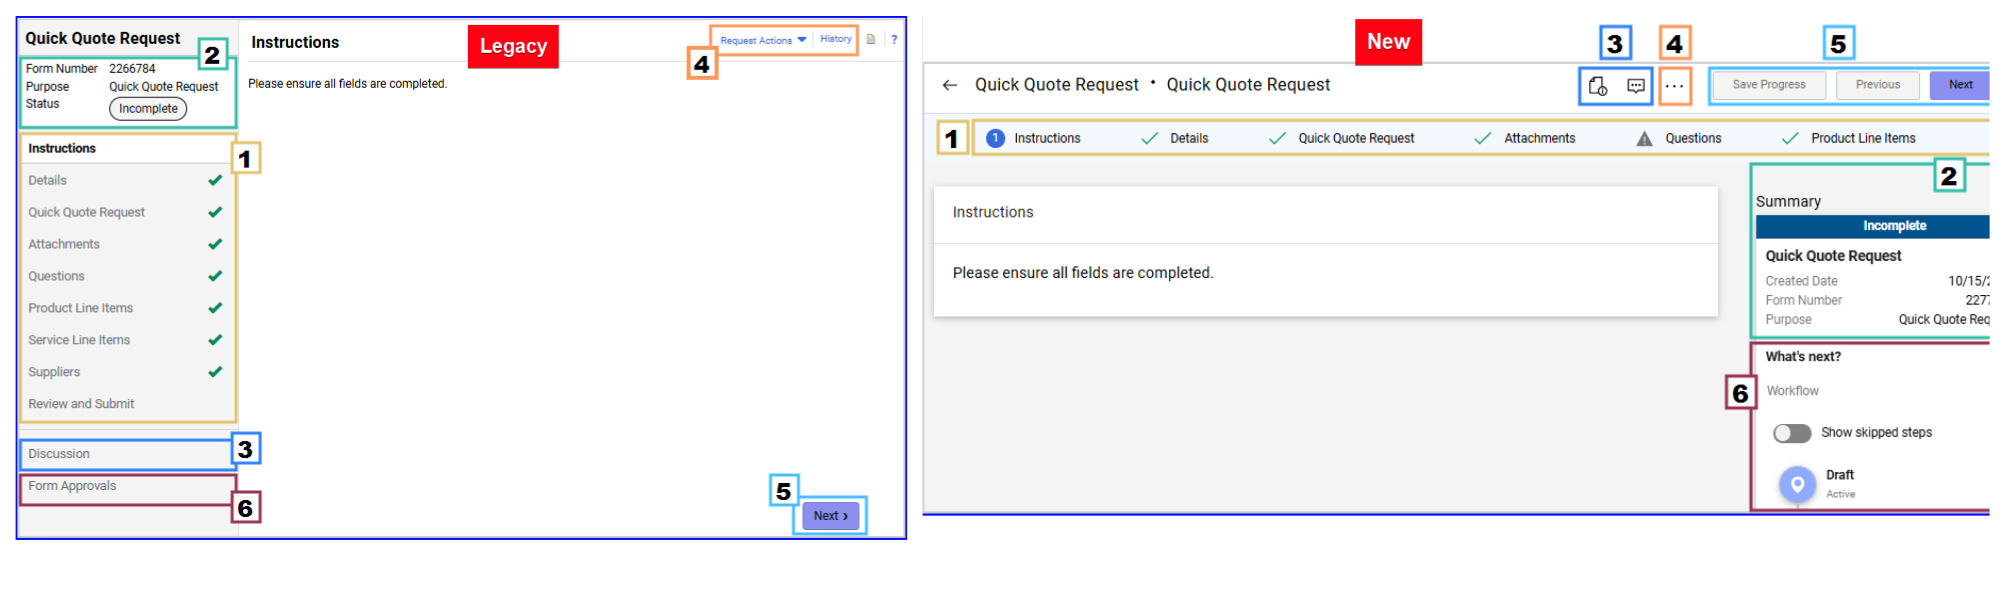Click the 'What's next?' heading
This screenshot has width=2000, height=600.
click(x=1803, y=357)
